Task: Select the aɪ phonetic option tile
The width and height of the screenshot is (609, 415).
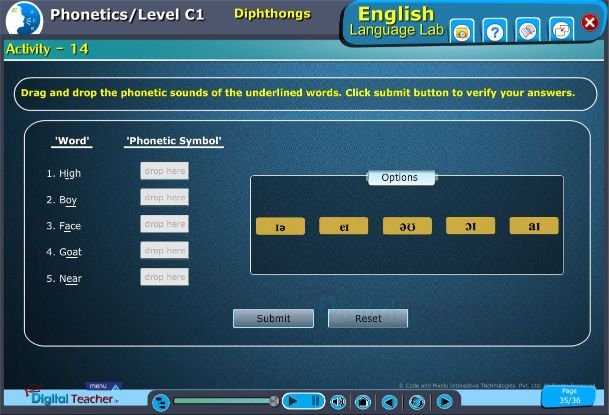Action: (534, 226)
